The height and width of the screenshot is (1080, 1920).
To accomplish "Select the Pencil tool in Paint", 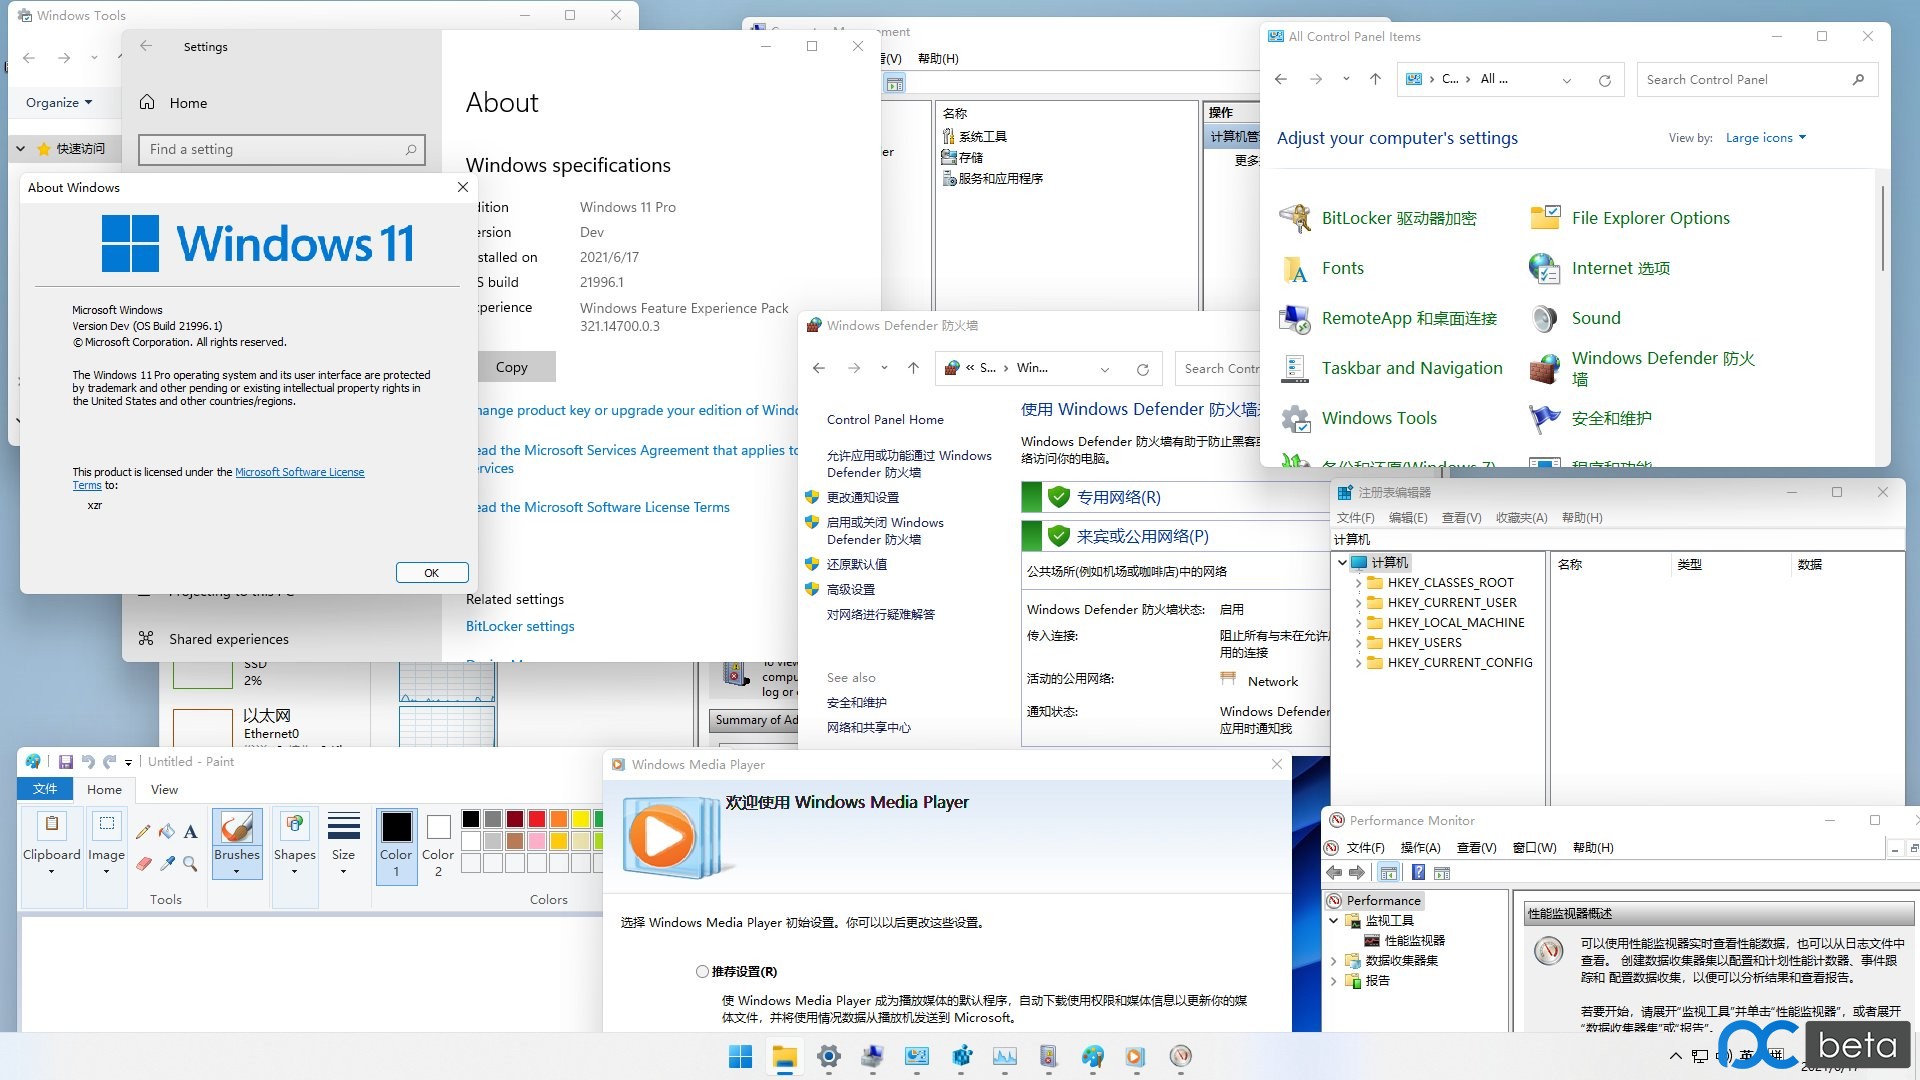I will 143,832.
